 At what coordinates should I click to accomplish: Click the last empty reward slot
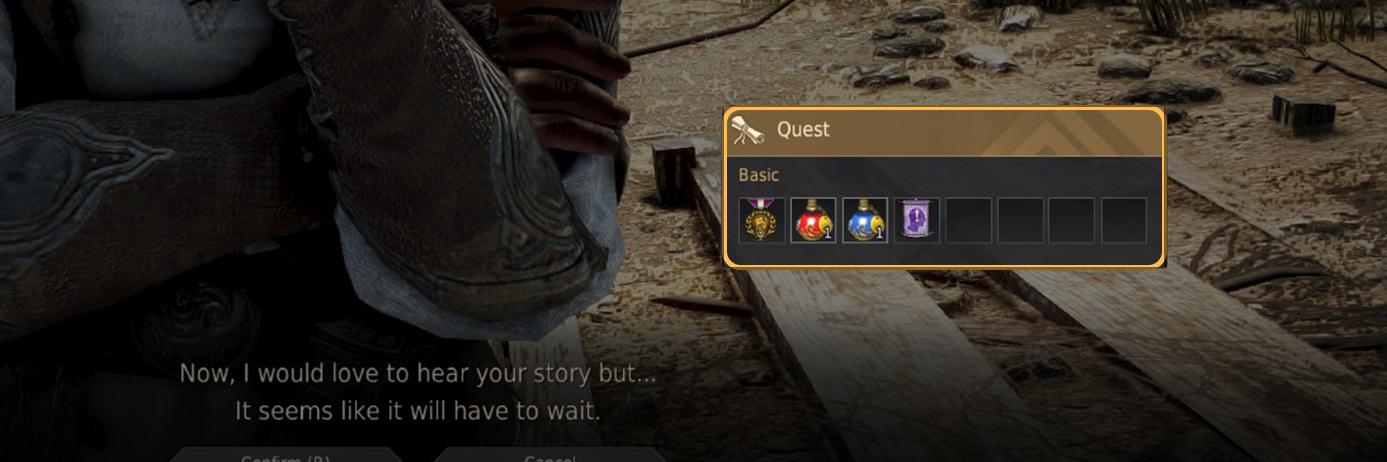tap(1124, 220)
